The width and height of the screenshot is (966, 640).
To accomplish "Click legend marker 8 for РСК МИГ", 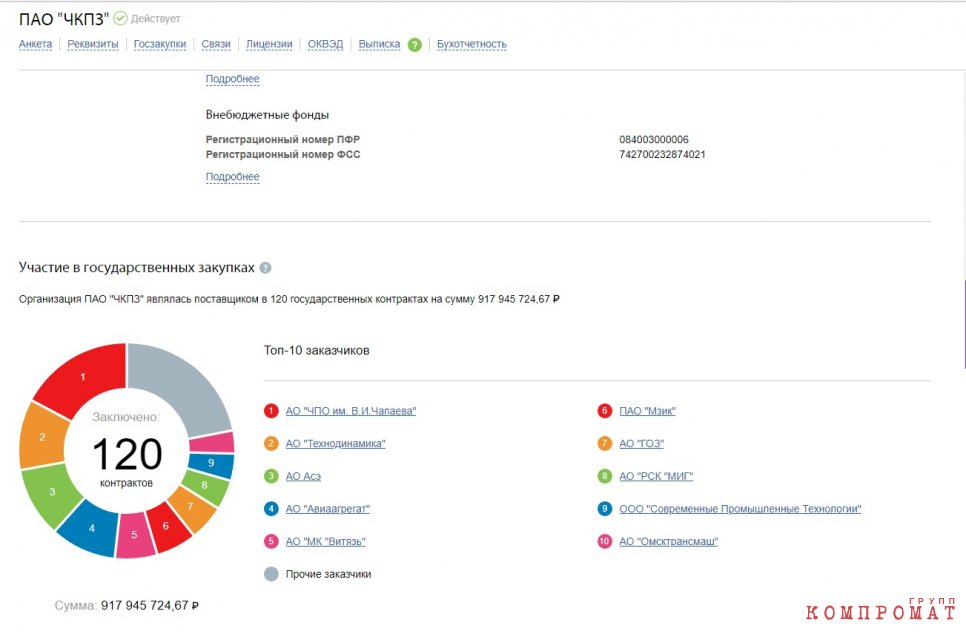I will 604,476.
